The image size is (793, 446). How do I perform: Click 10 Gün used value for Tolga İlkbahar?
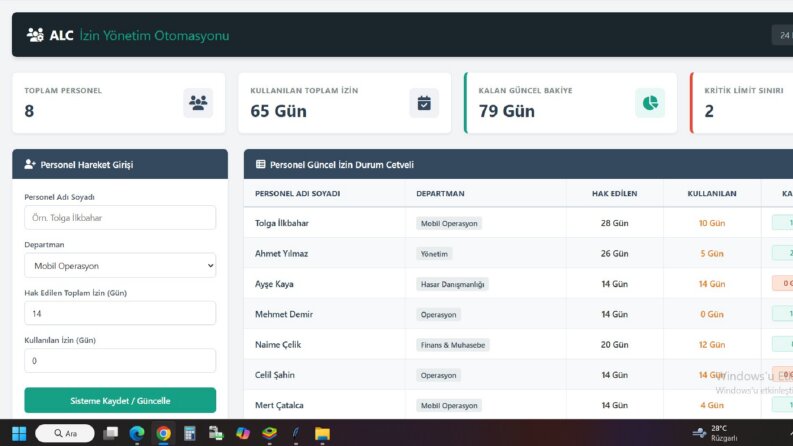712,223
